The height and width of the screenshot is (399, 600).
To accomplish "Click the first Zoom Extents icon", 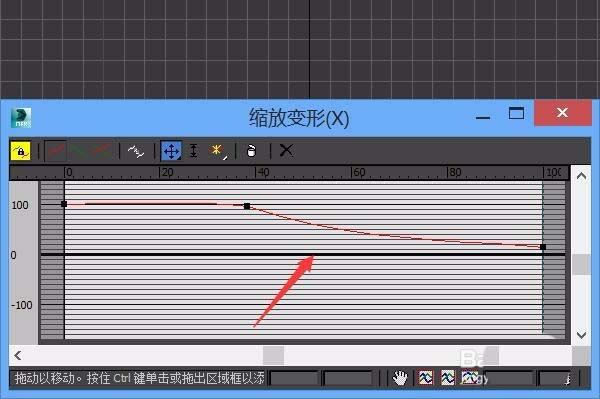I will pos(426,378).
